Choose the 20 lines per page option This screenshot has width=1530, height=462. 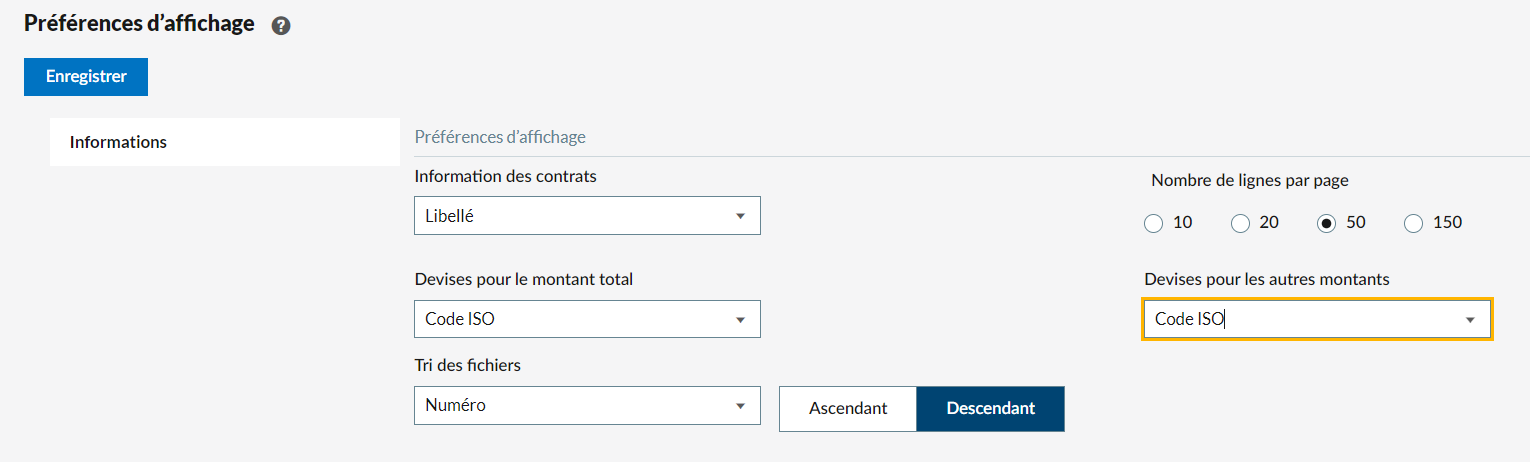pyautogui.click(x=1241, y=223)
